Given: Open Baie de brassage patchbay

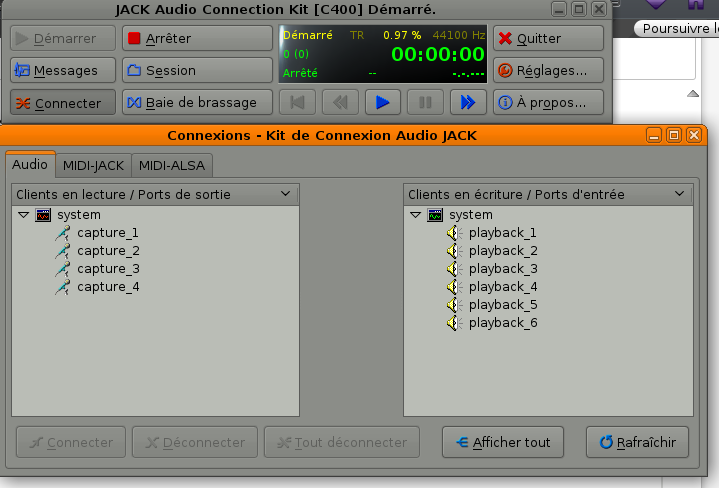Looking at the screenshot, I should 197,102.
